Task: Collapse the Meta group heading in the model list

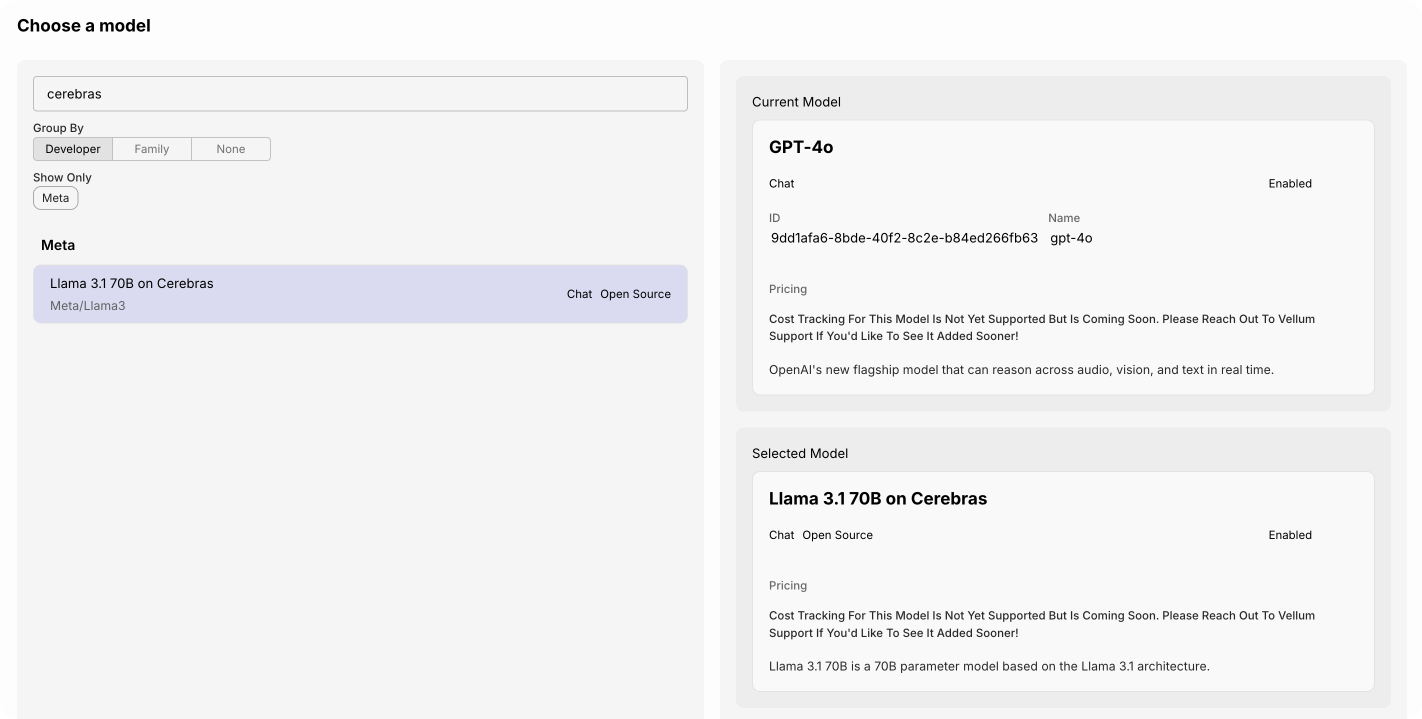Action: click(x=58, y=245)
